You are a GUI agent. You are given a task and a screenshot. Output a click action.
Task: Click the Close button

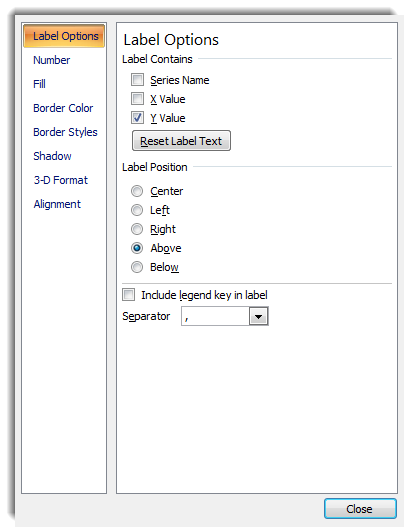click(360, 509)
